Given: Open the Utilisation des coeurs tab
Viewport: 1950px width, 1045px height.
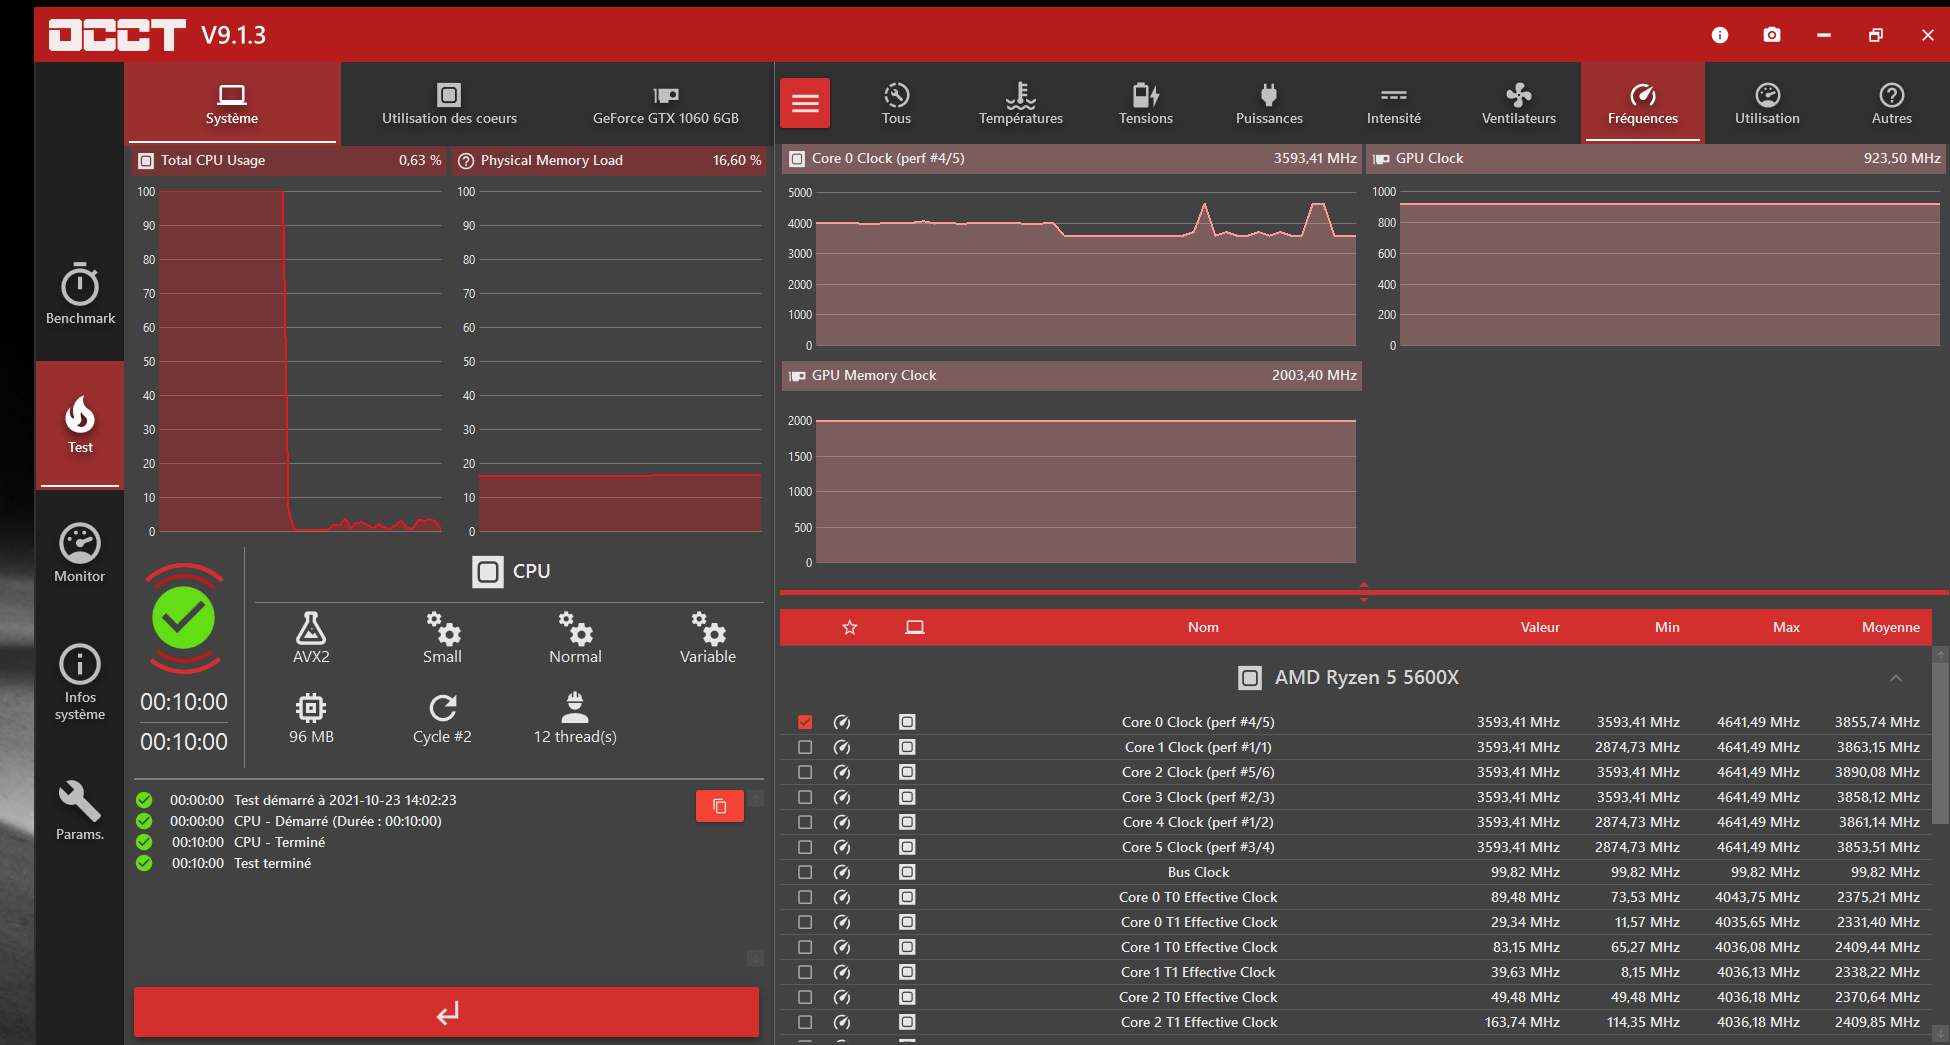Looking at the screenshot, I should [449, 103].
